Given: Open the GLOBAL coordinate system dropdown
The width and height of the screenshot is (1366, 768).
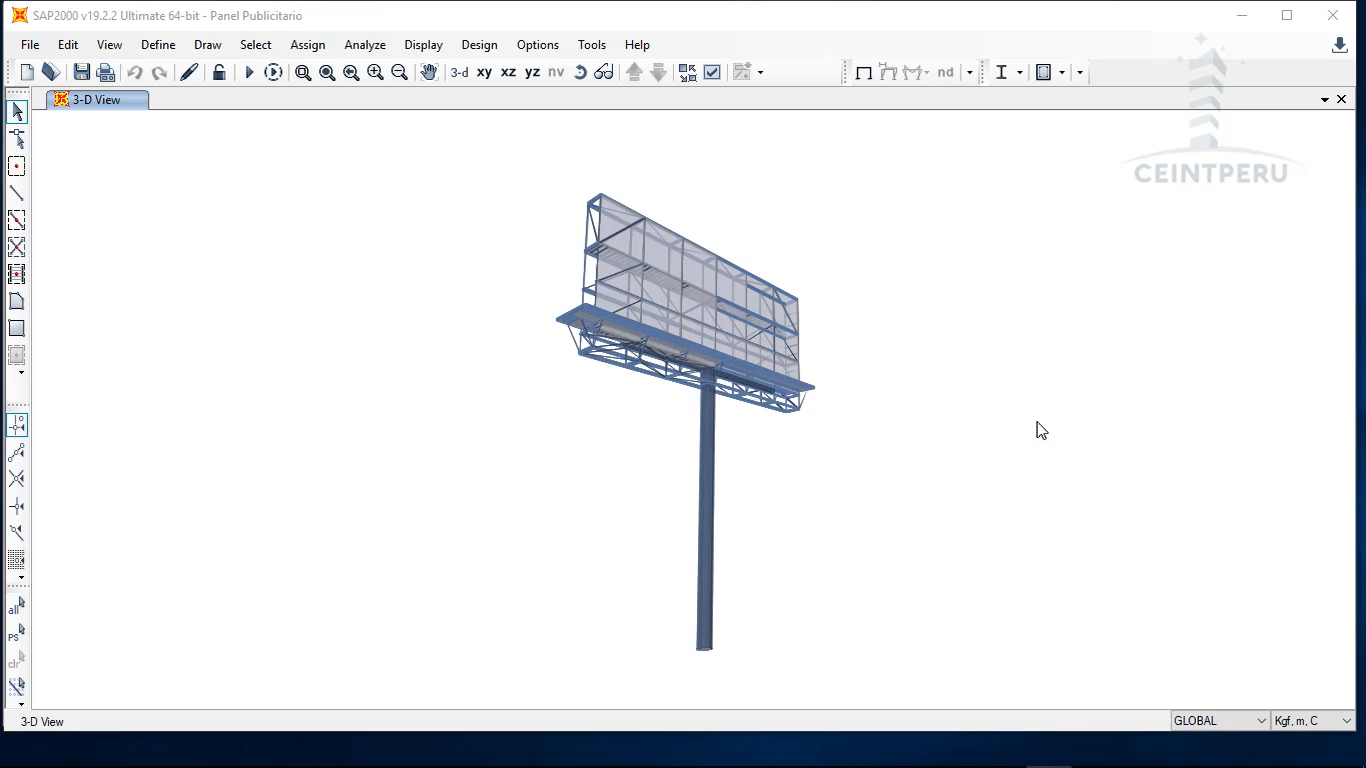Looking at the screenshot, I should tap(1220, 721).
